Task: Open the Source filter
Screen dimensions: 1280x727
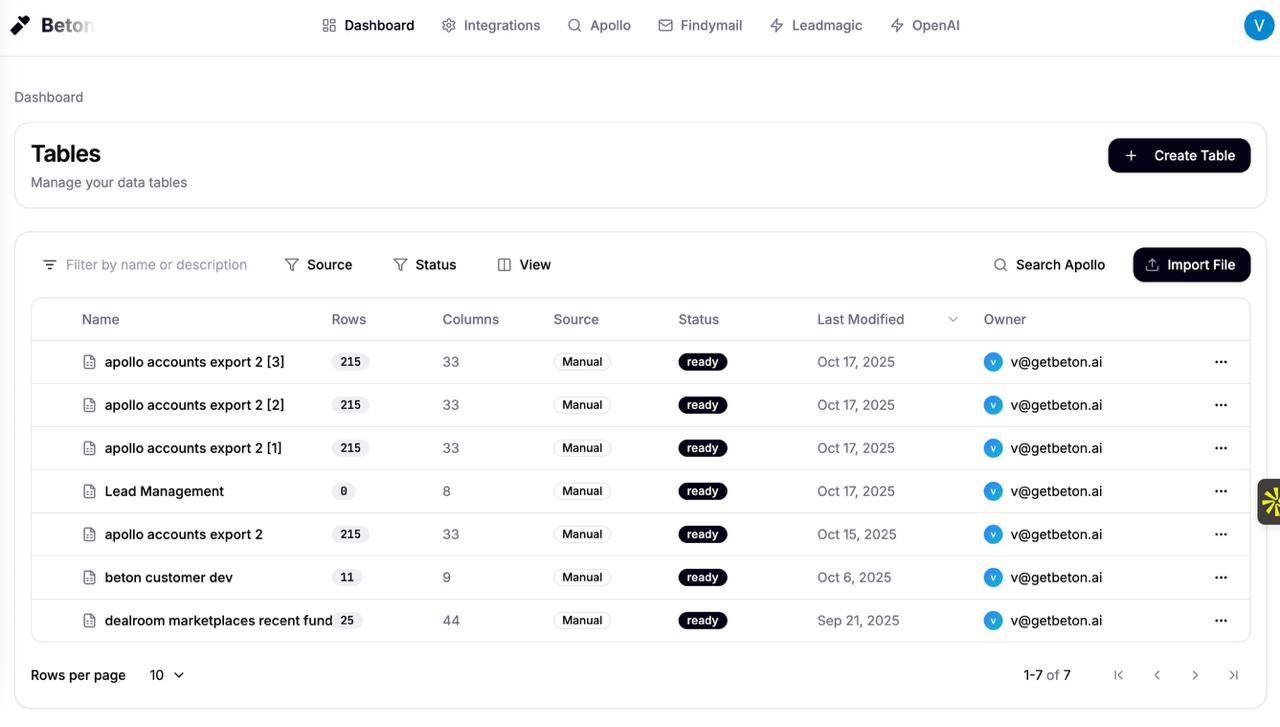Action: (319, 264)
